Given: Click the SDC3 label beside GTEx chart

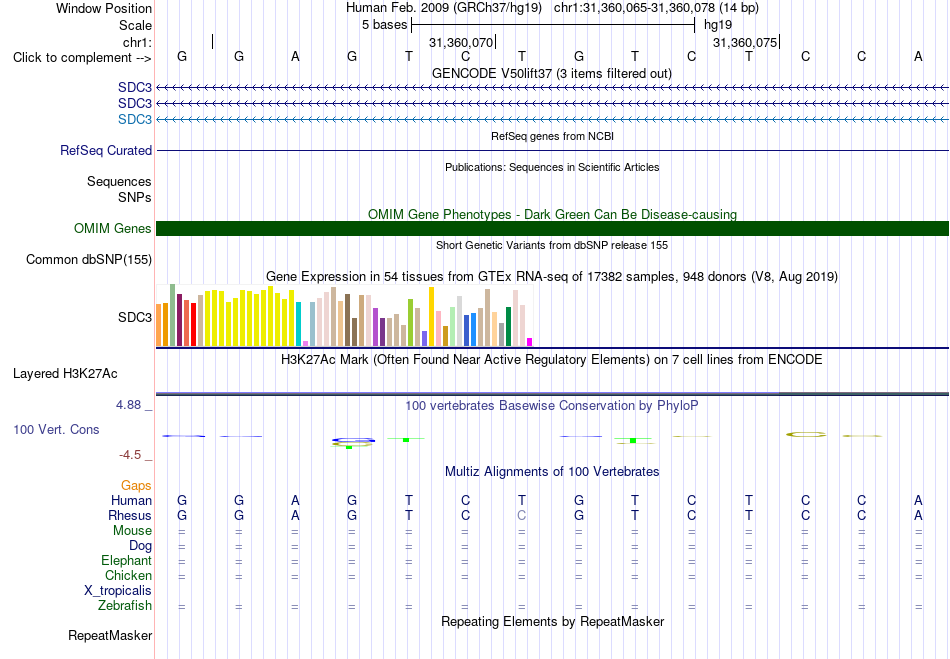Looking at the screenshot, I should coord(135,317).
